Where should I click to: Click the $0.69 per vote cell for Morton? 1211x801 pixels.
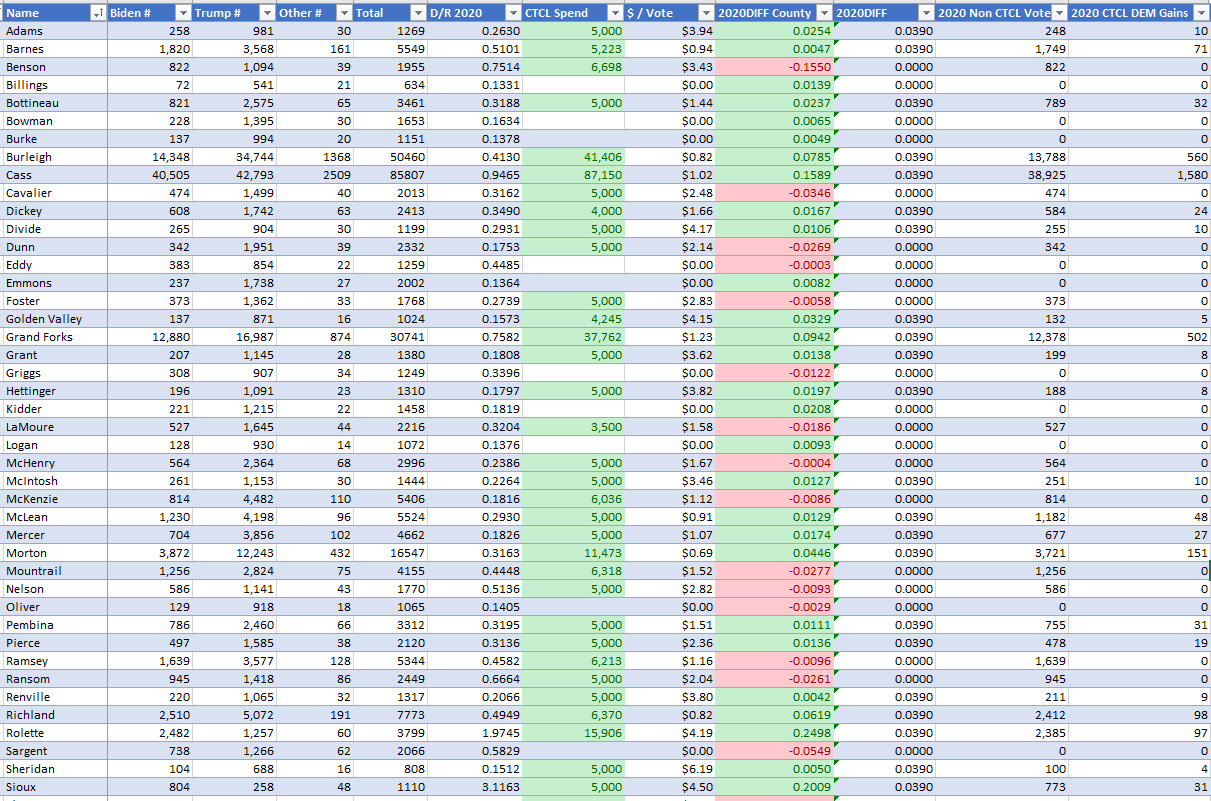coord(671,553)
